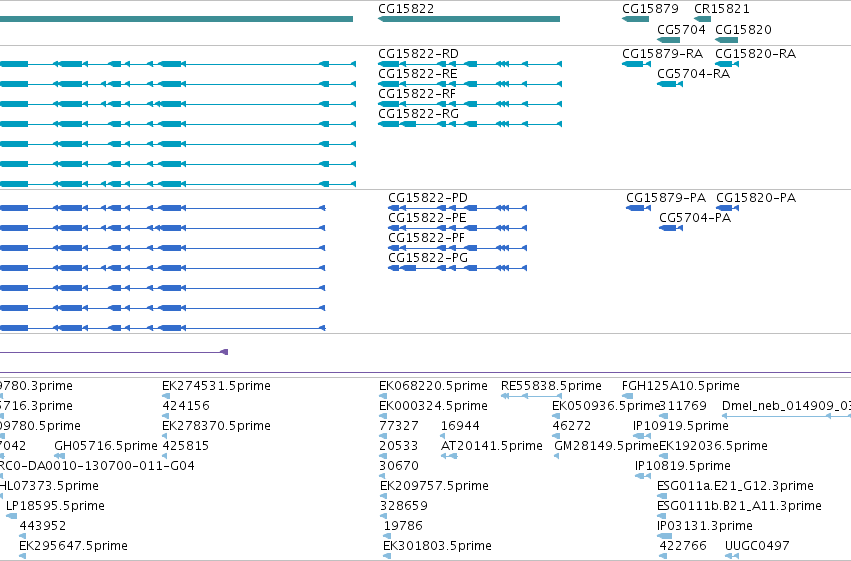Select the UUGC0497 feature label
Image resolution: width=851 pixels, height=561 pixels.
click(x=757, y=546)
